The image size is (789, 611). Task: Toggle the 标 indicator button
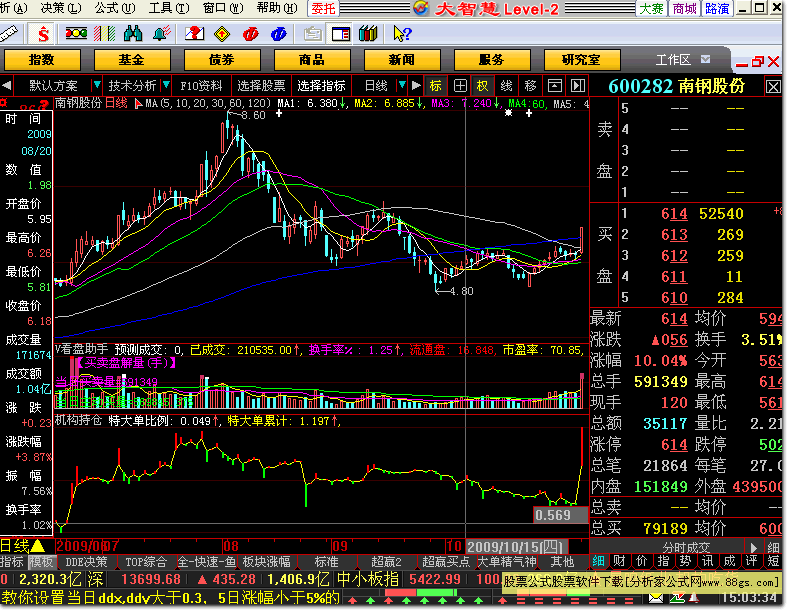point(435,86)
